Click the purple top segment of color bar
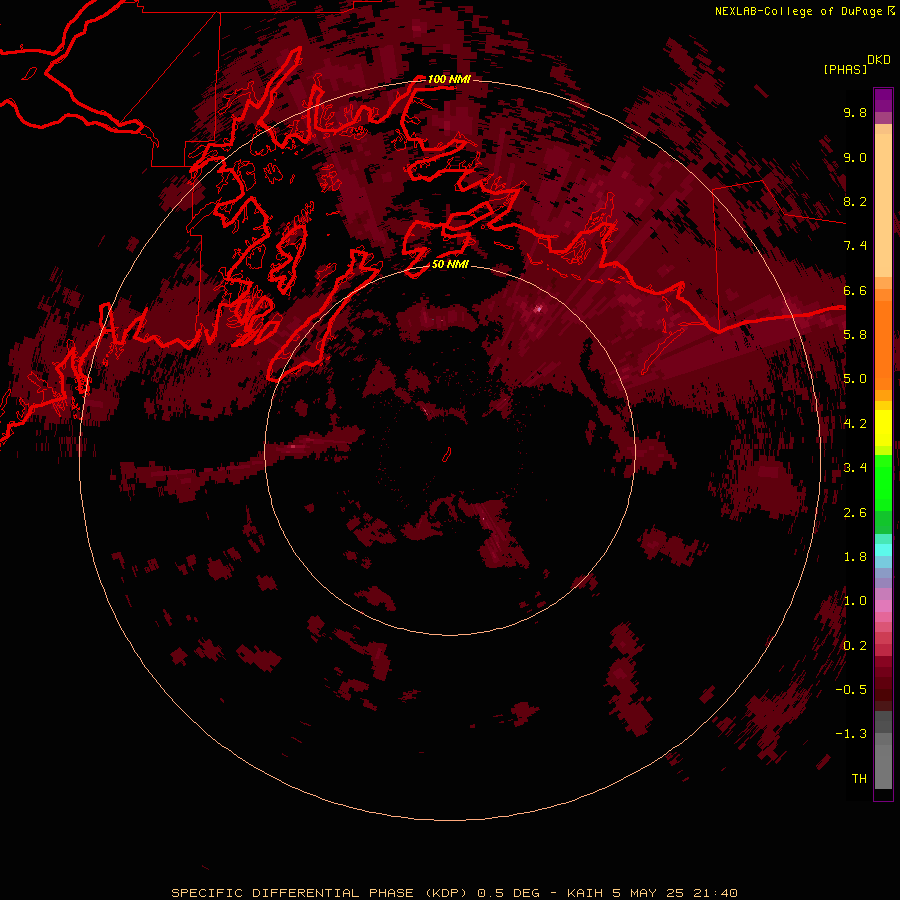The image size is (900, 900). click(x=883, y=100)
